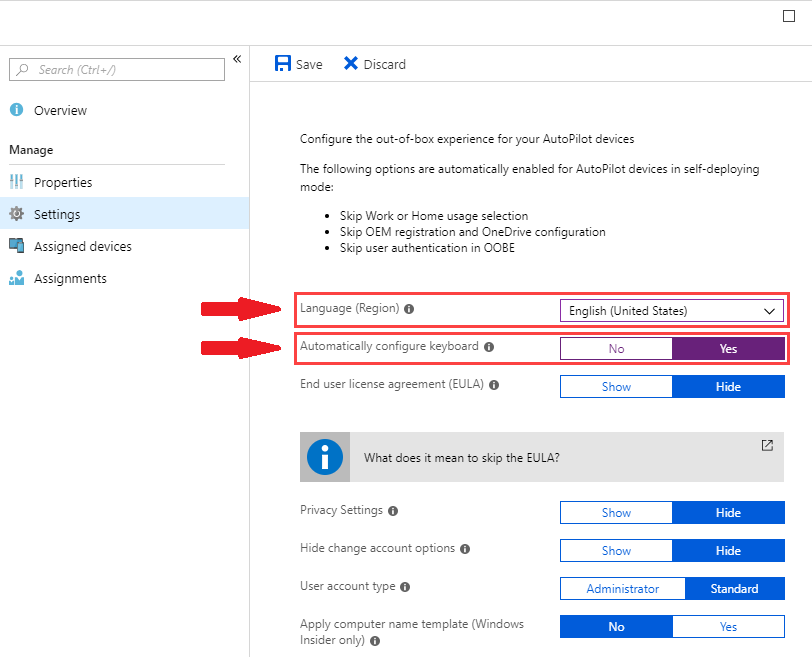
Task: Collapse the left sidebar with the chevron
Action: (x=237, y=60)
